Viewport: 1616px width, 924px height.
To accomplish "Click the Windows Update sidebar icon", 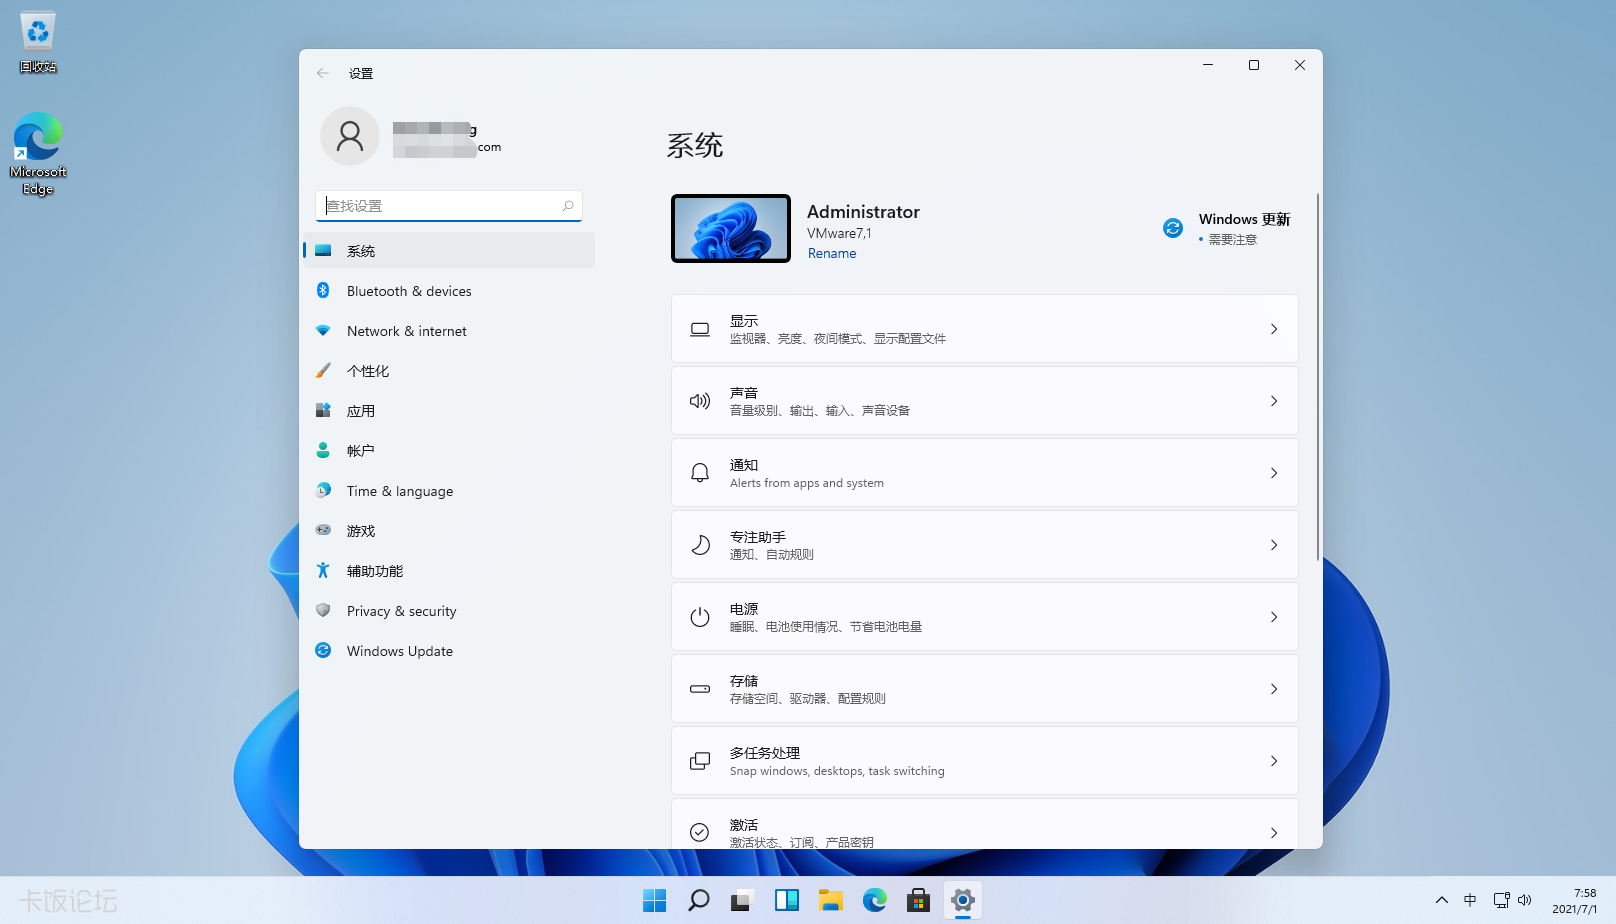I will pos(323,650).
